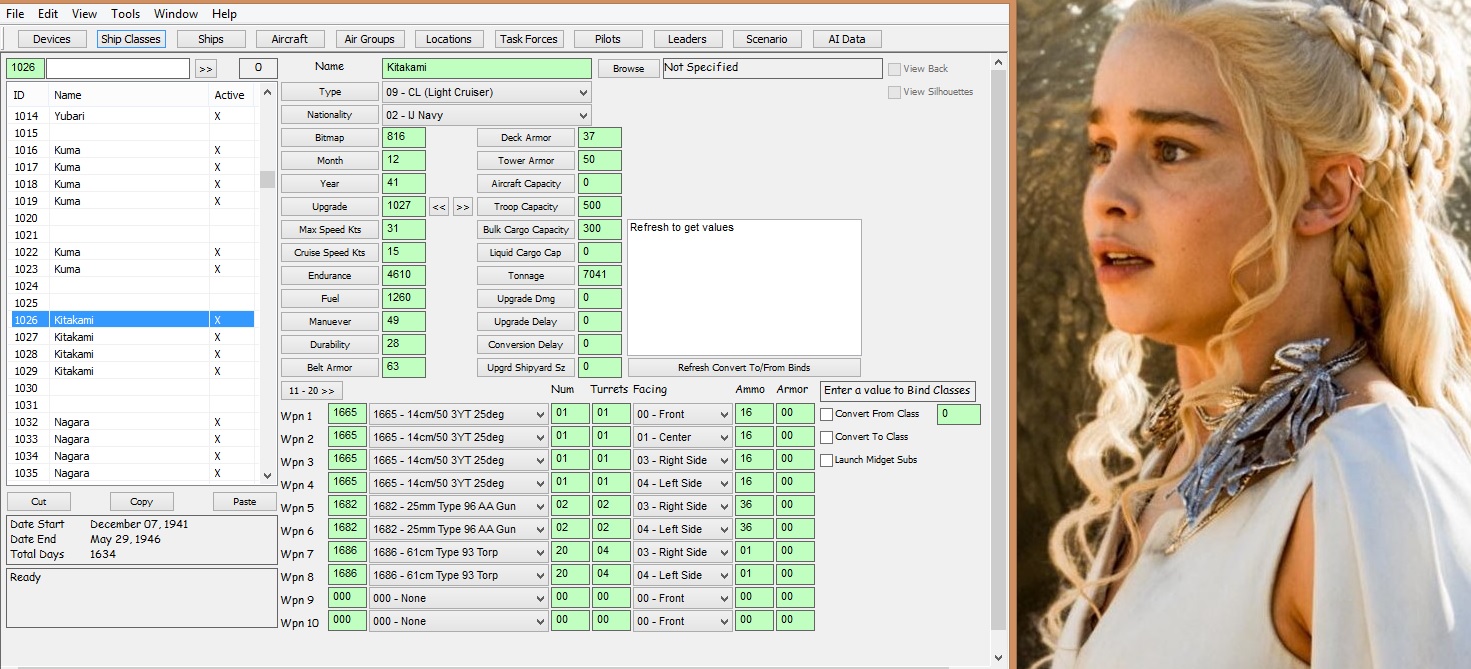Click the class search text box

pyautogui.click(x=118, y=68)
